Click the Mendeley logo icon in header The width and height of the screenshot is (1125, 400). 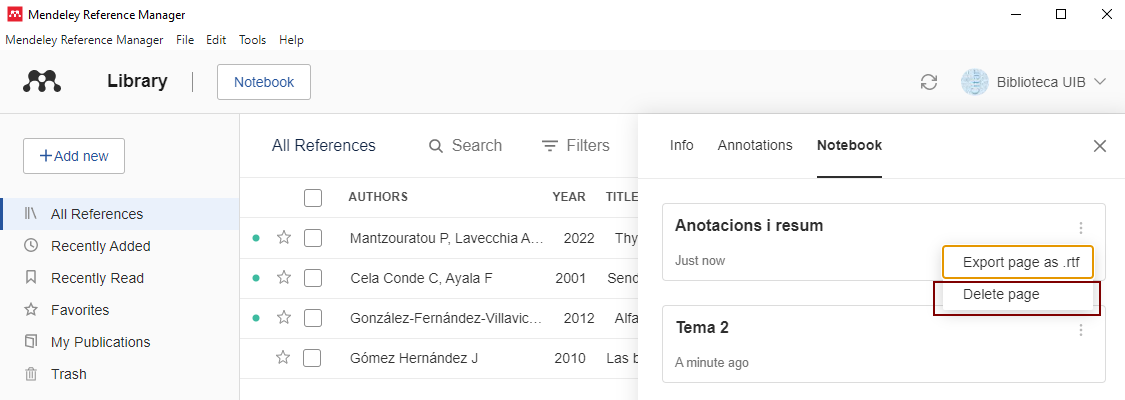[42, 81]
